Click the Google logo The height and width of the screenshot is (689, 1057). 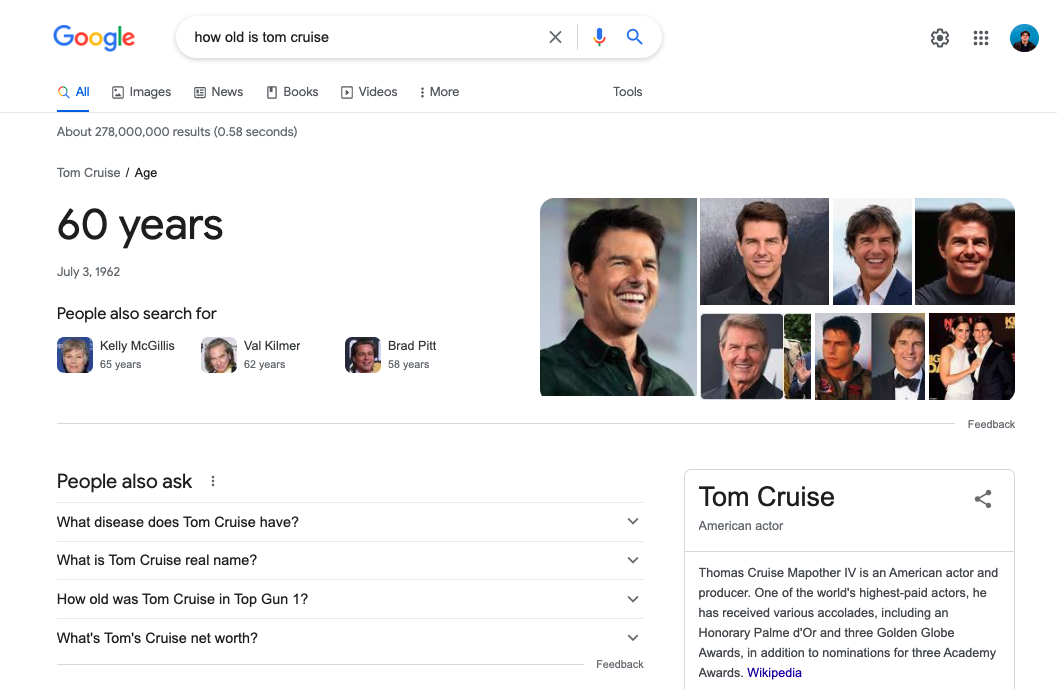pos(94,38)
